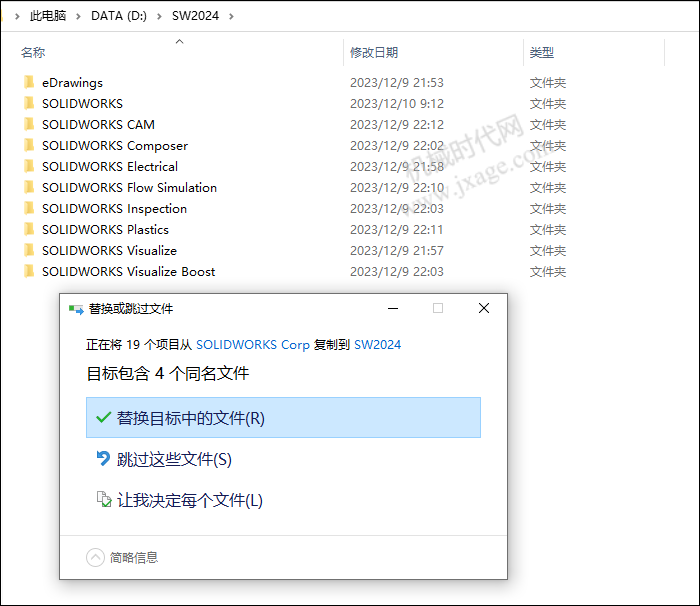700x606 pixels.
Task: Click the sort direction arrow above 名称
Action: [x=179, y=42]
